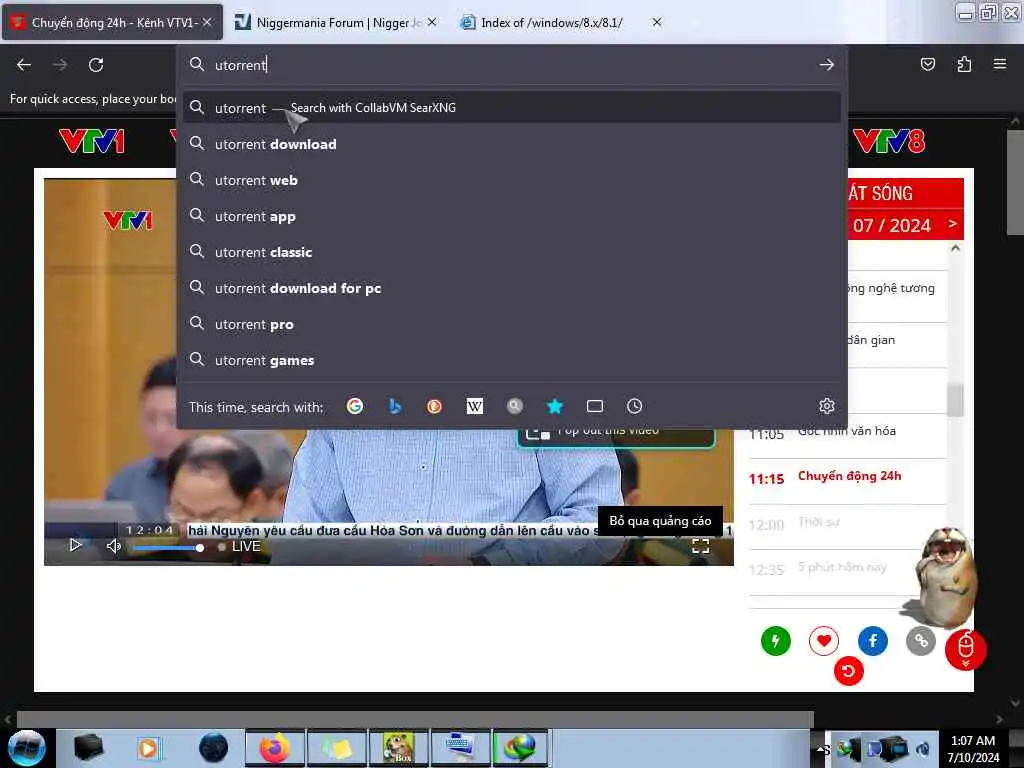Click the red mouse scroll-down icon
1024x768 pixels.
click(966, 649)
